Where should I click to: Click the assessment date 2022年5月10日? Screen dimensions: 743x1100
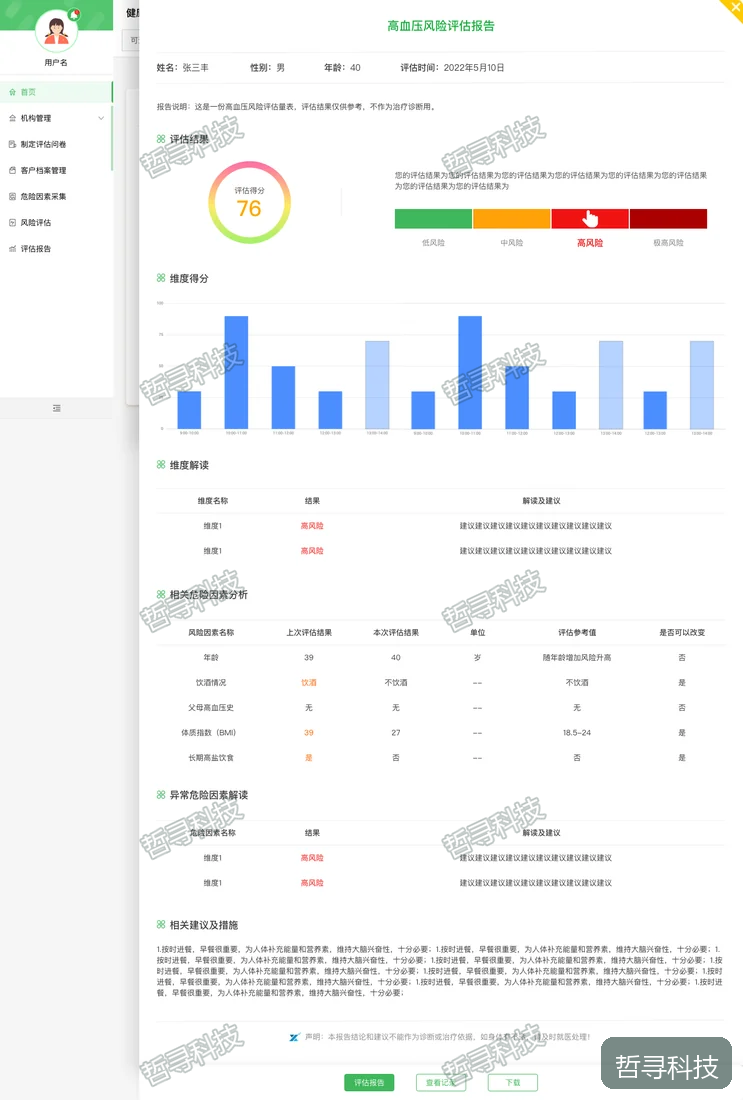click(x=474, y=67)
